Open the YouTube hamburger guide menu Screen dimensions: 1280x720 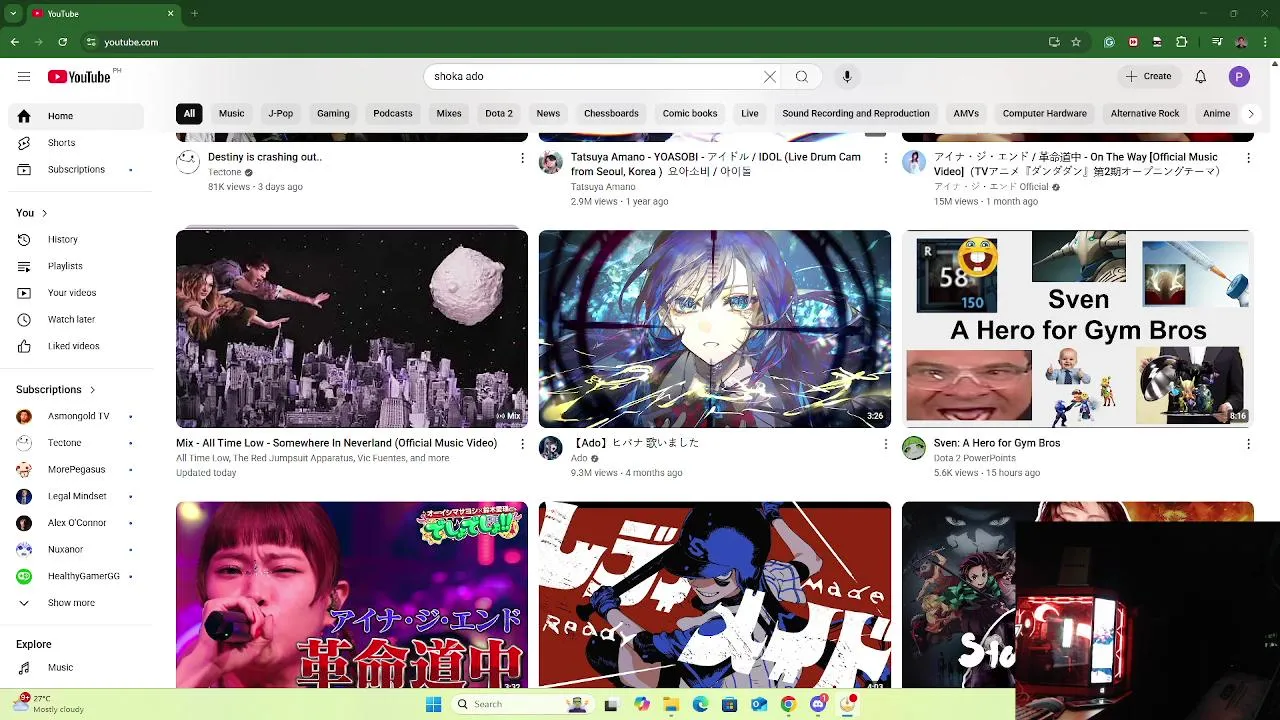(24, 77)
